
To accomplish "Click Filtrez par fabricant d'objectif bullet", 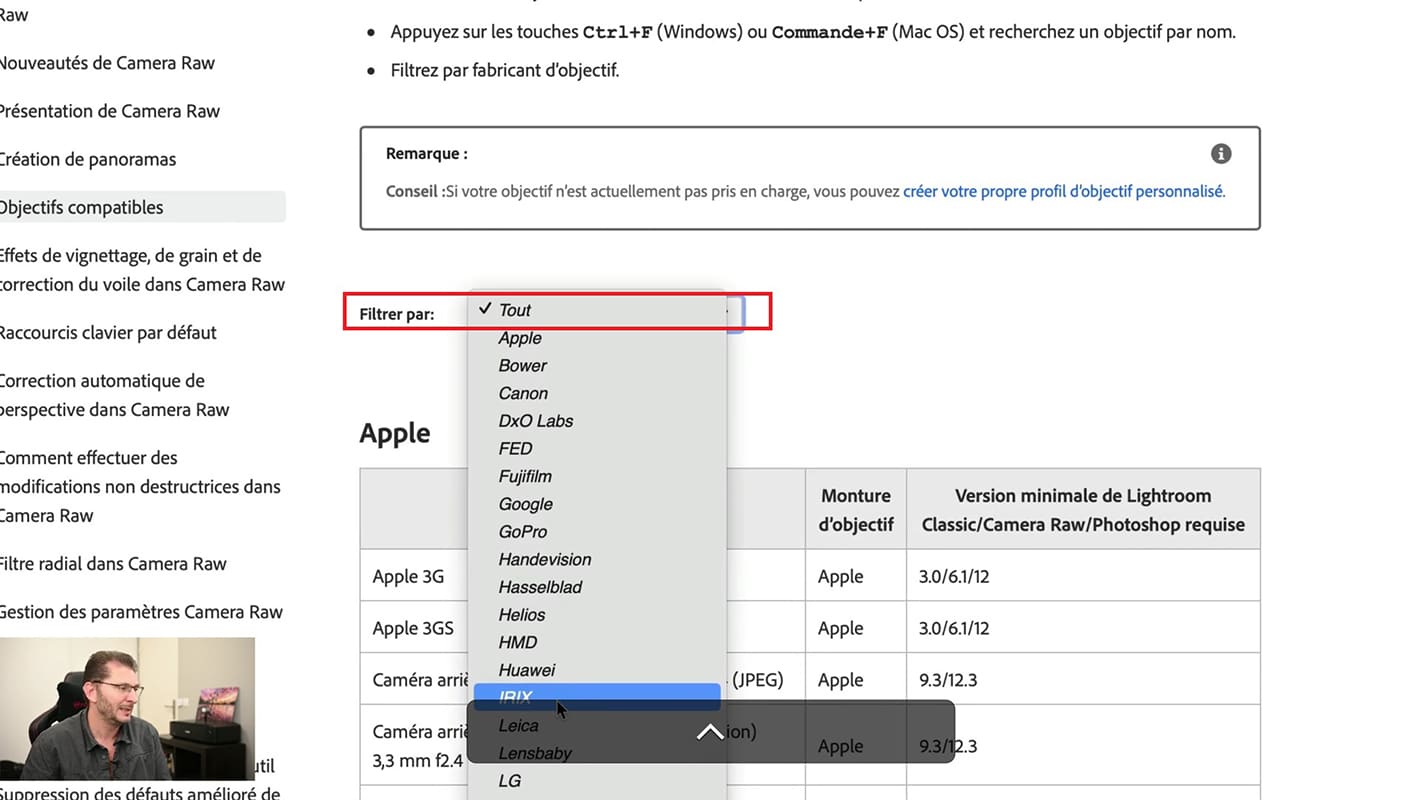I will point(505,71).
